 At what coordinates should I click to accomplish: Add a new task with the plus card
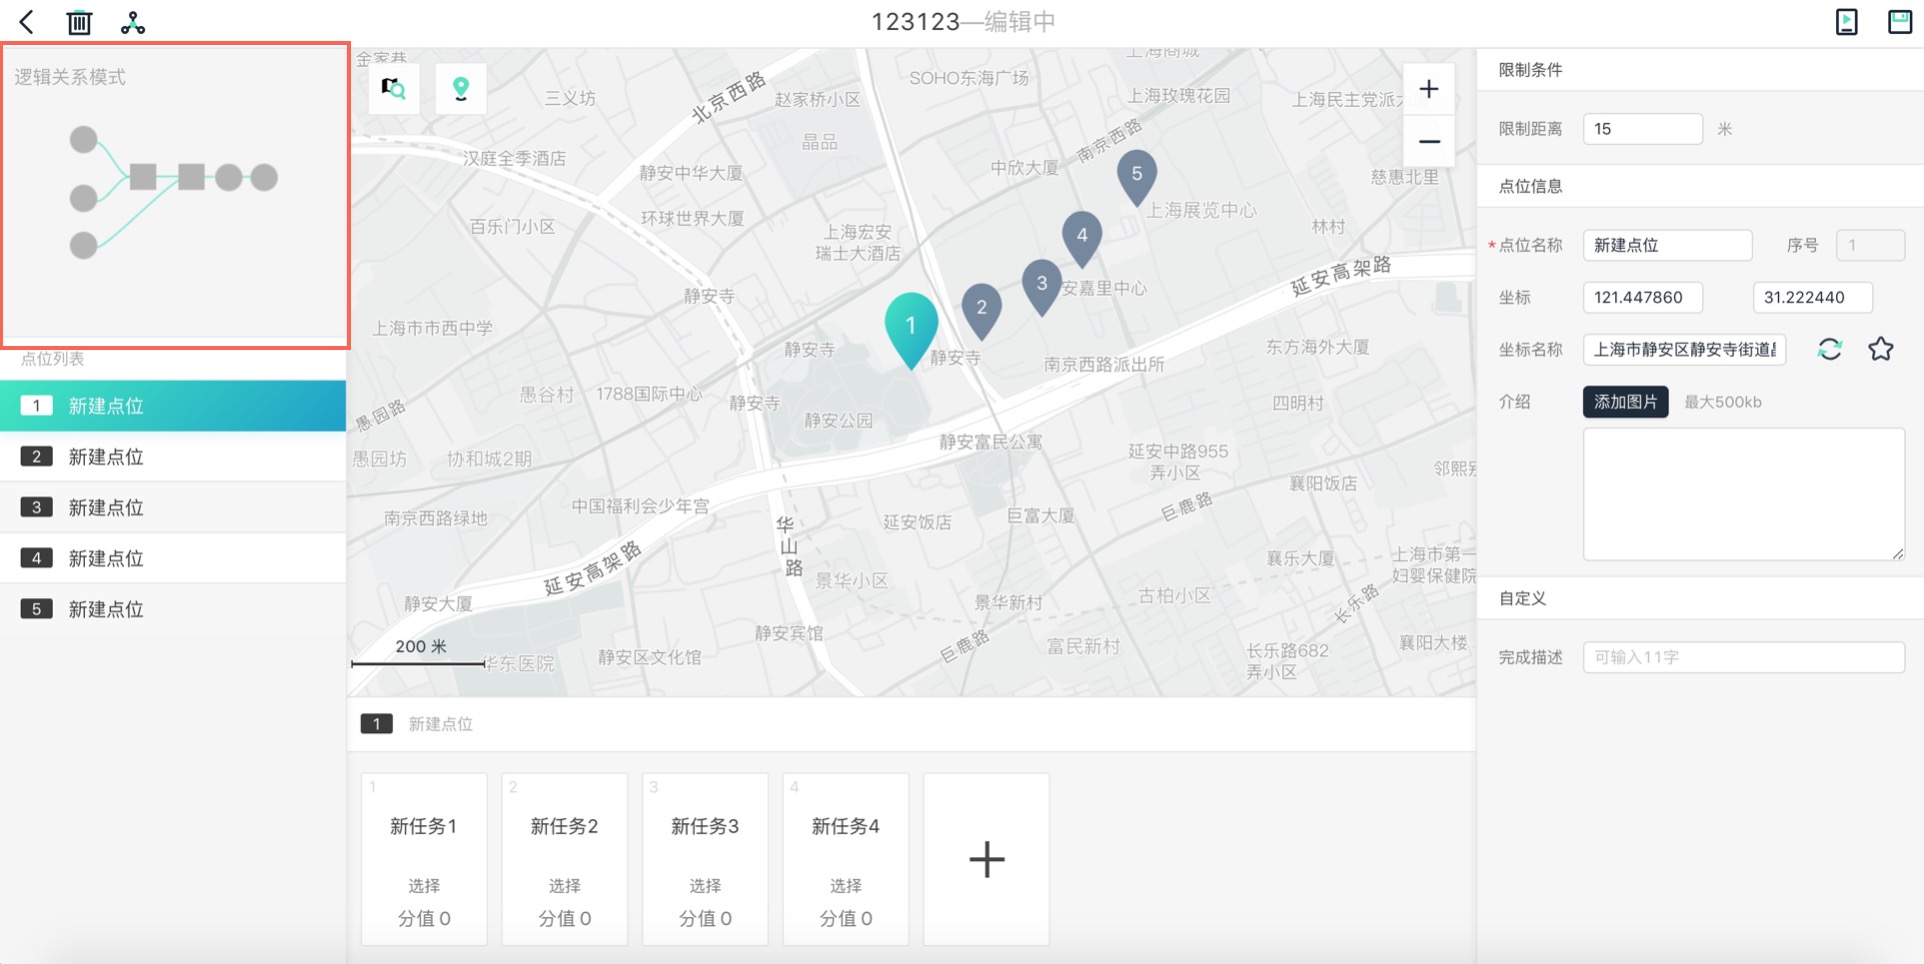[985, 858]
